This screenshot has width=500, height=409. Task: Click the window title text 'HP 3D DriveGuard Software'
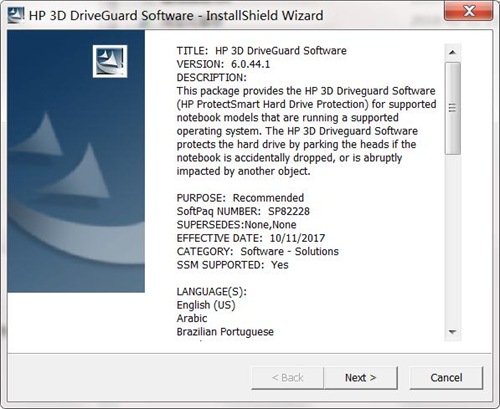[111, 16]
